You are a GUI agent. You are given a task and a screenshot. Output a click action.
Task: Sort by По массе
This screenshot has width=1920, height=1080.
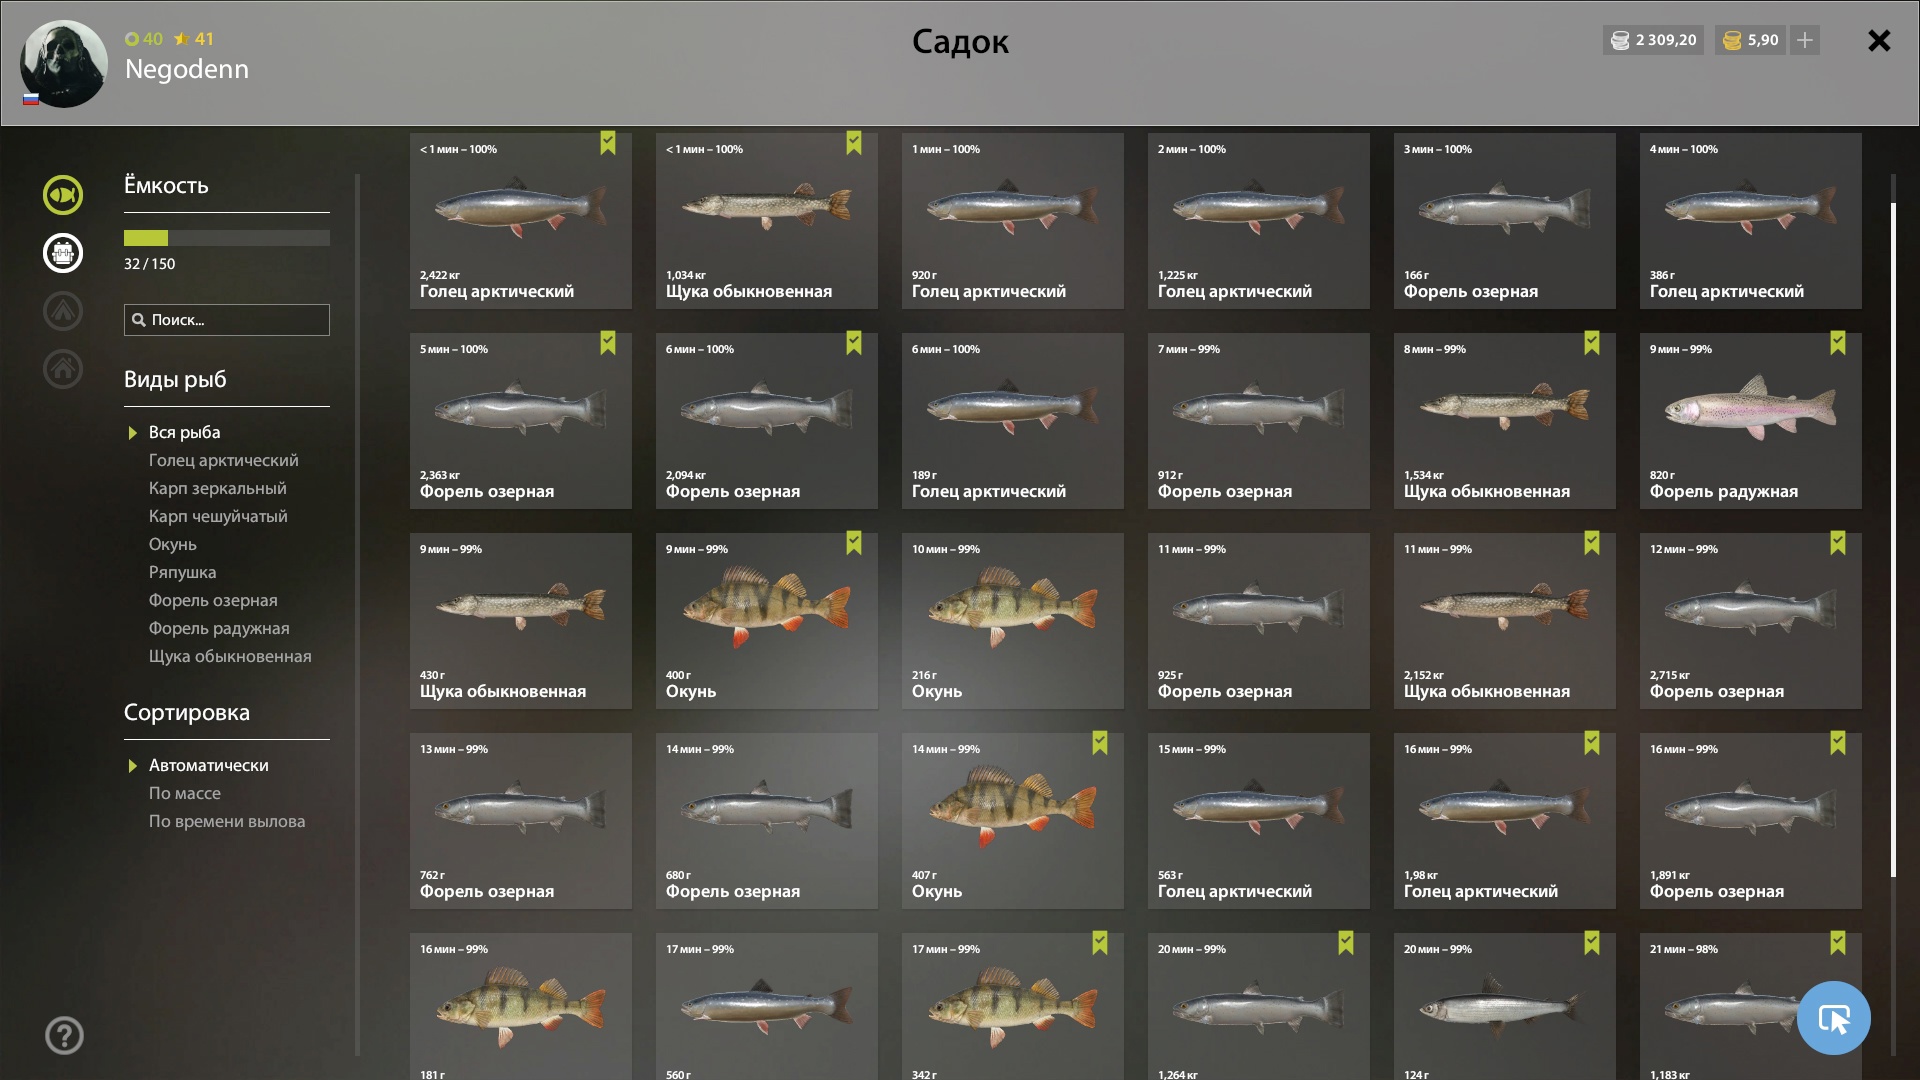(x=185, y=793)
